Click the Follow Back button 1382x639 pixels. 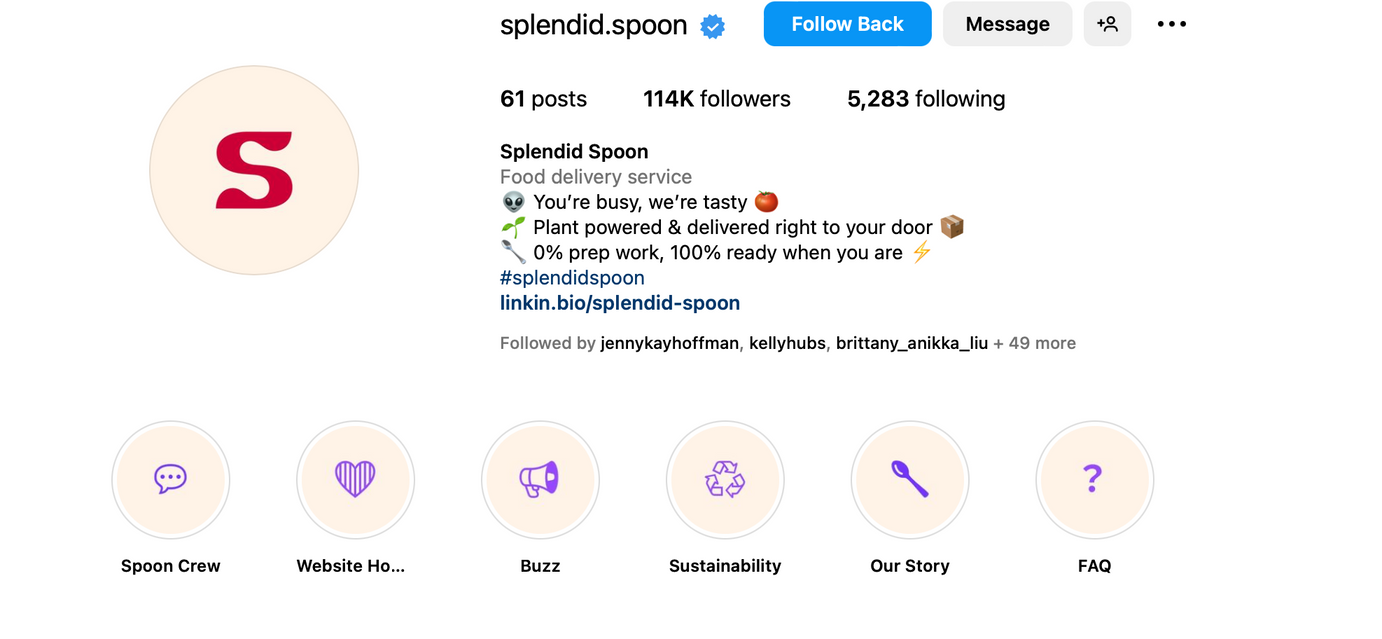[847, 24]
